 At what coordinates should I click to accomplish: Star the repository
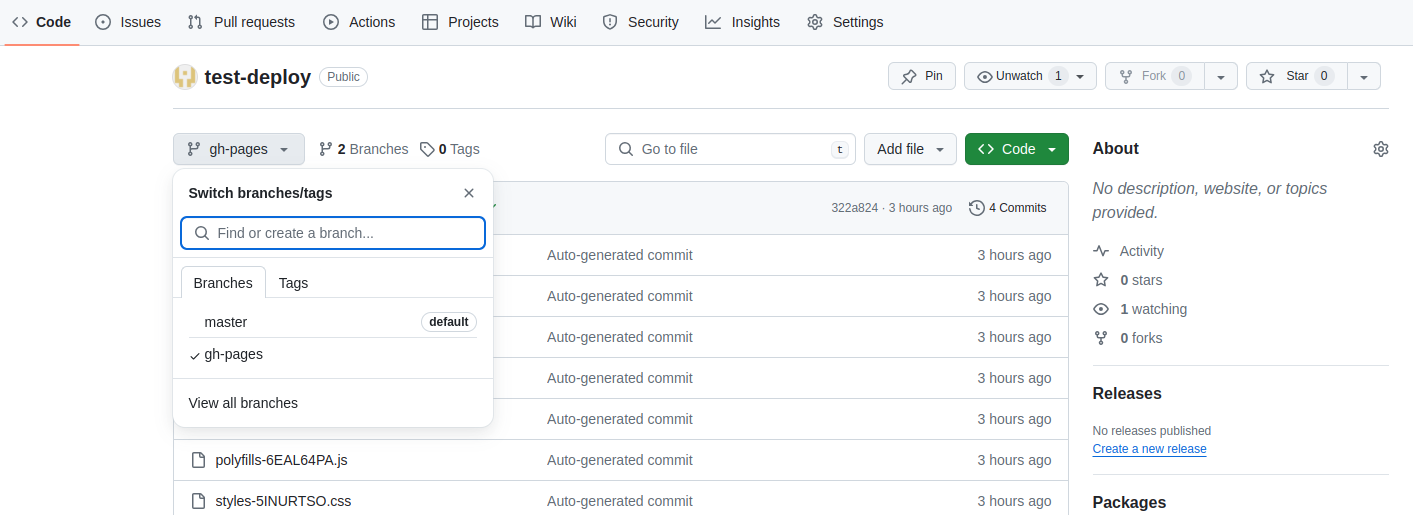1296,76
